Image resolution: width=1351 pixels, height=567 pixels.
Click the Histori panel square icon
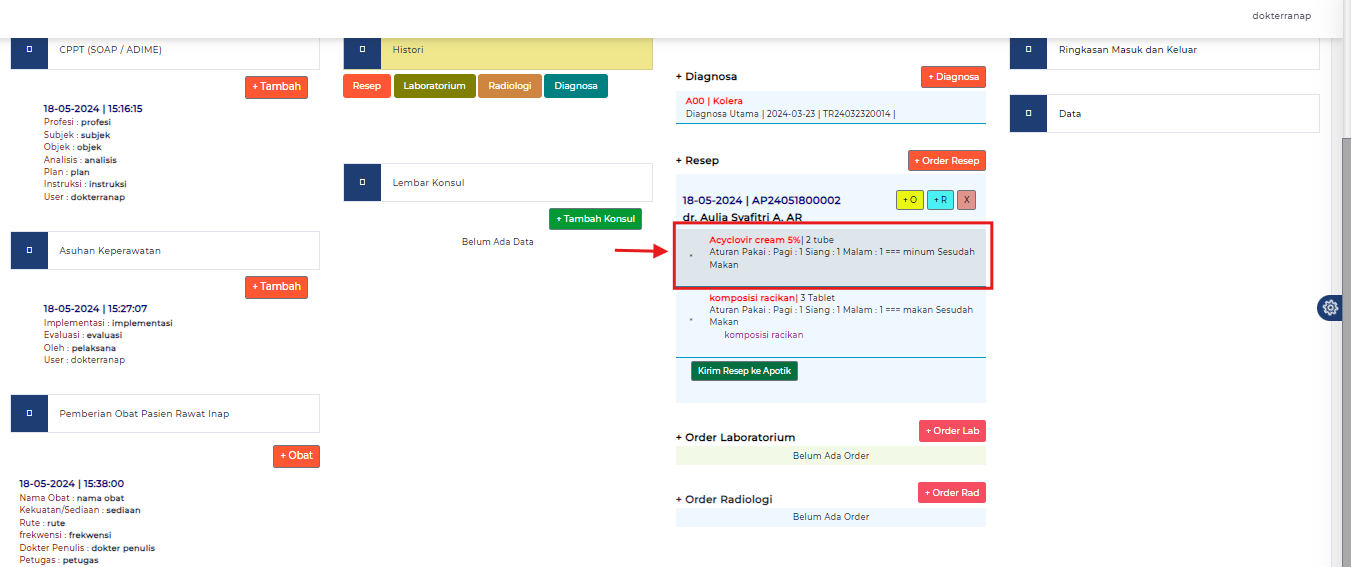point(362,49)
